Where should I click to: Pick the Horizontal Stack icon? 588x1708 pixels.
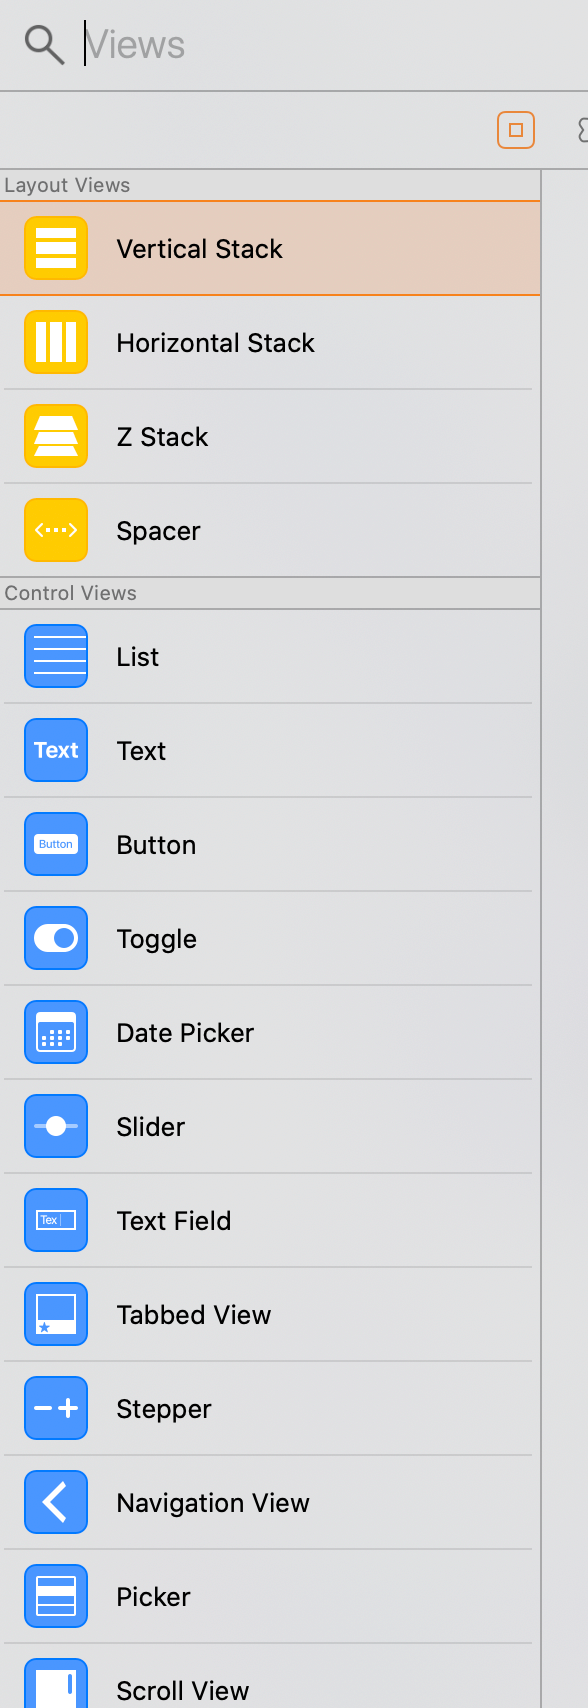pos(56,342)
